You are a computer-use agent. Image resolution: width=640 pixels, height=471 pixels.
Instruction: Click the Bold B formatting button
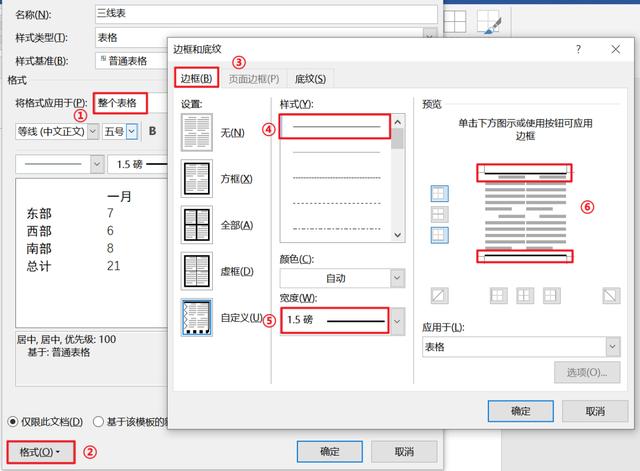tap(153, 130)
